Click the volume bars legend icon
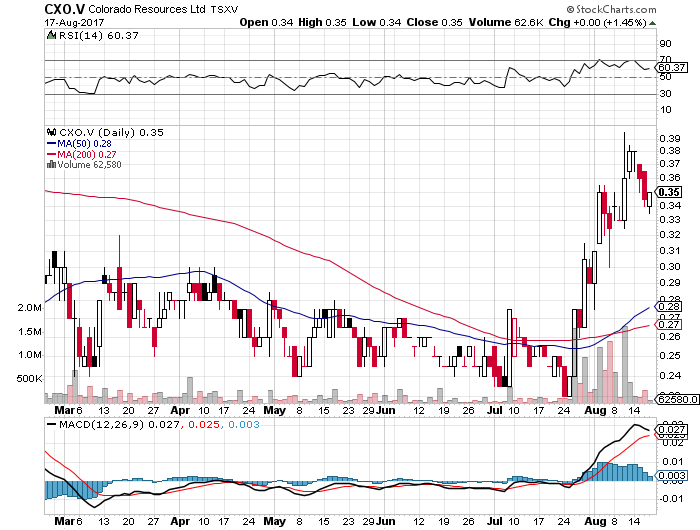Image resolution: width=700 pixels, height=530 pixels. point(51,165)
